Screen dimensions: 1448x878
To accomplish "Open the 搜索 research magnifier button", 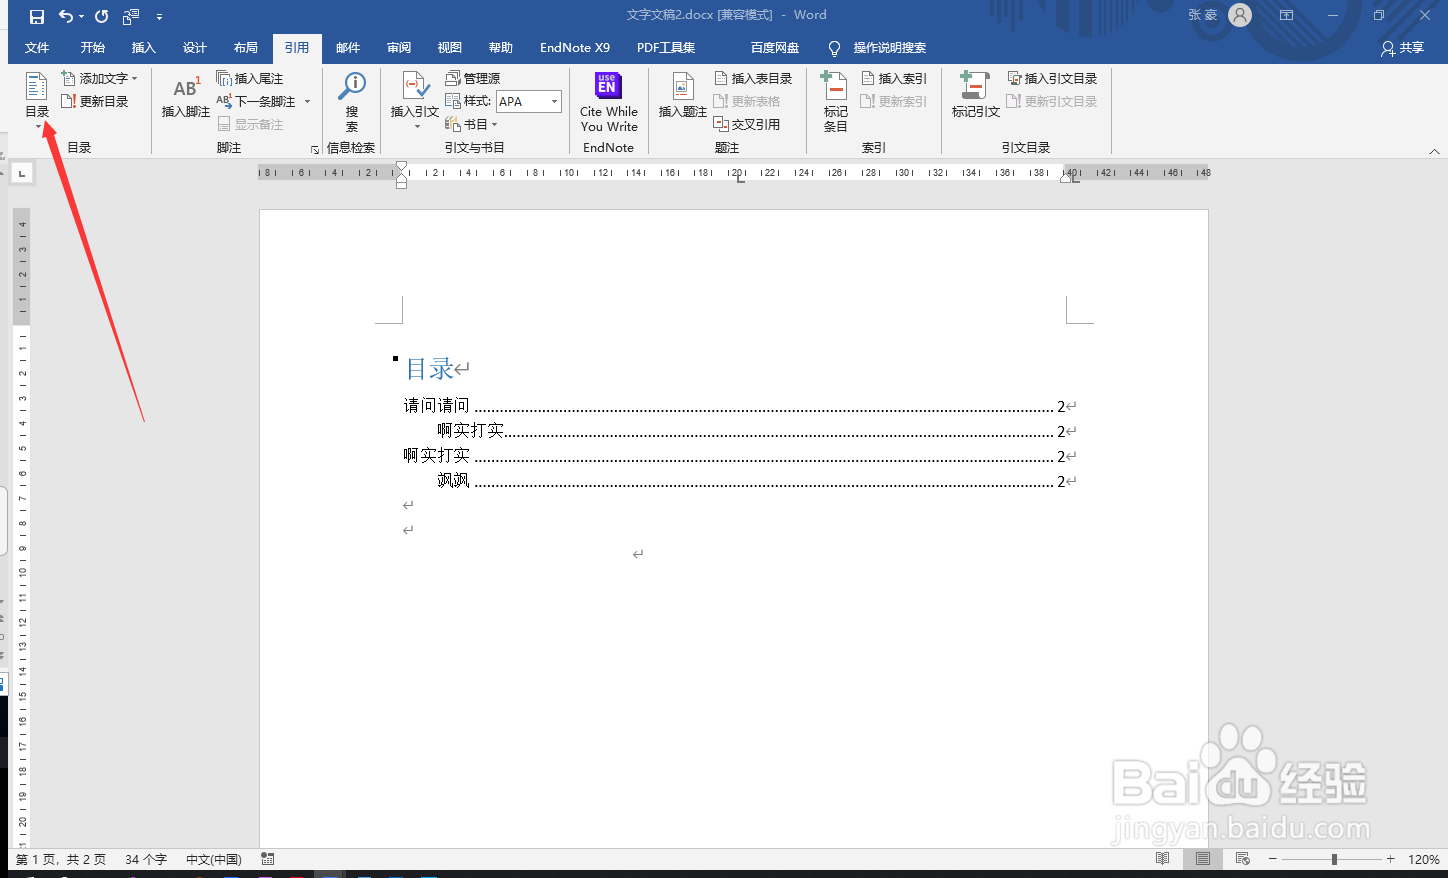I will point(352,102).
